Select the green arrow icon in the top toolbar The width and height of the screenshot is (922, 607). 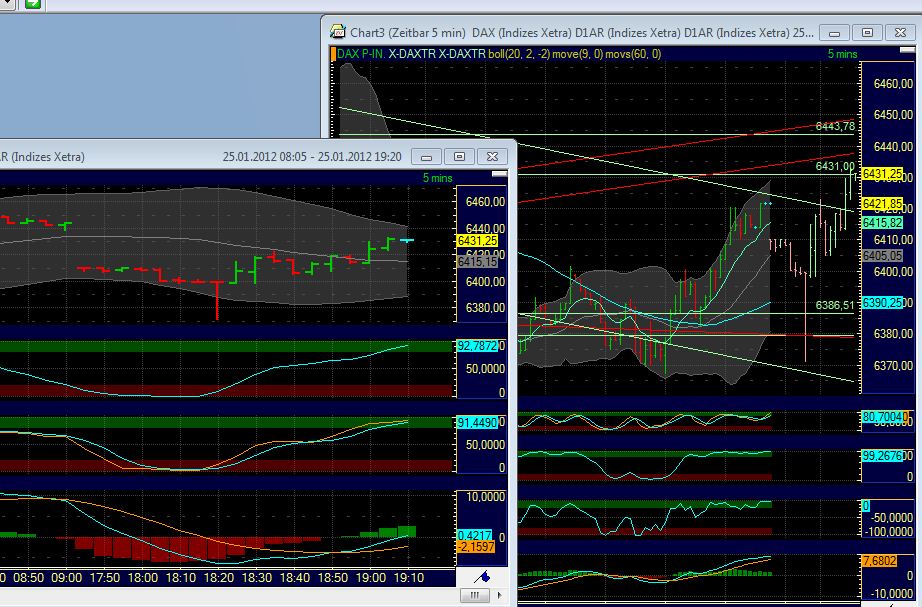35,6
